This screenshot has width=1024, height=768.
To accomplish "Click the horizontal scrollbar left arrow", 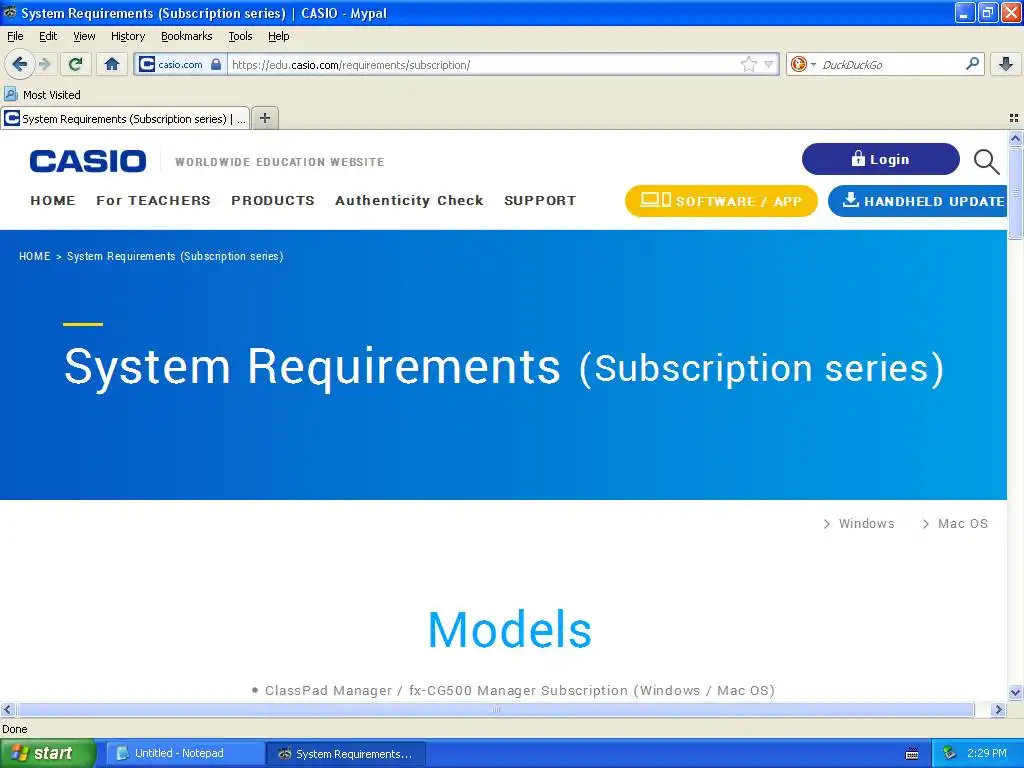I will [7, 709].
